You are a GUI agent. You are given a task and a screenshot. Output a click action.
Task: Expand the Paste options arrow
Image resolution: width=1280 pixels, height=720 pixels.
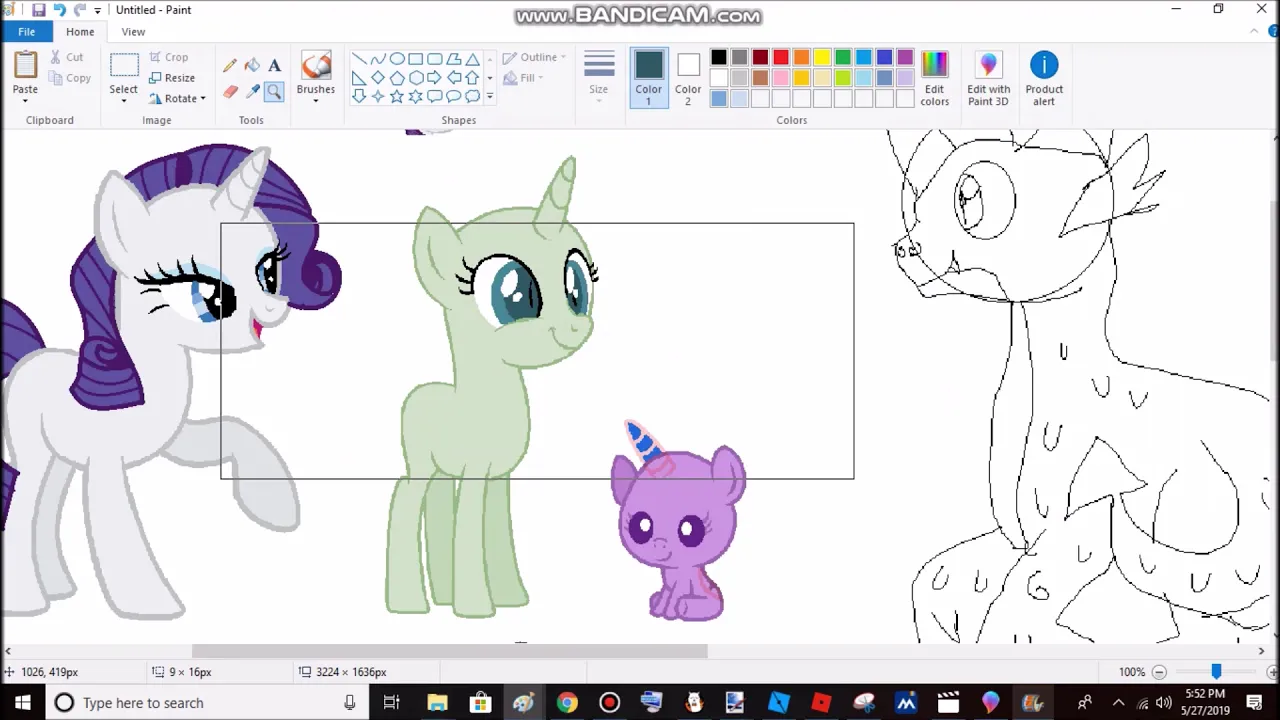click(x=25, y=101)
